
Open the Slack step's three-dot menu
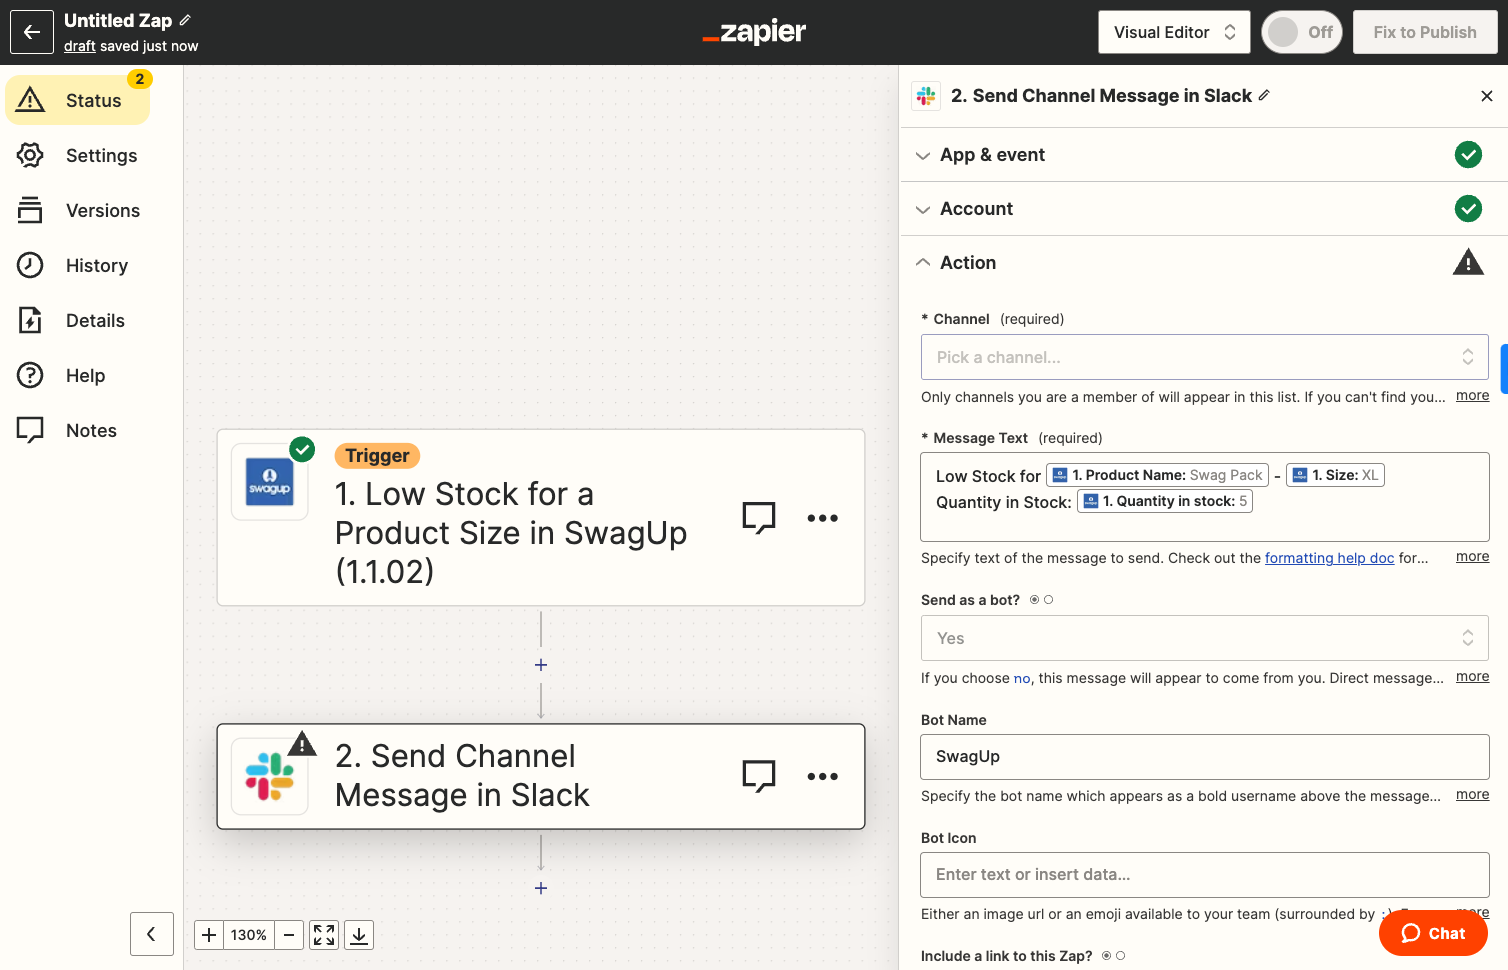tap(822, 776)
